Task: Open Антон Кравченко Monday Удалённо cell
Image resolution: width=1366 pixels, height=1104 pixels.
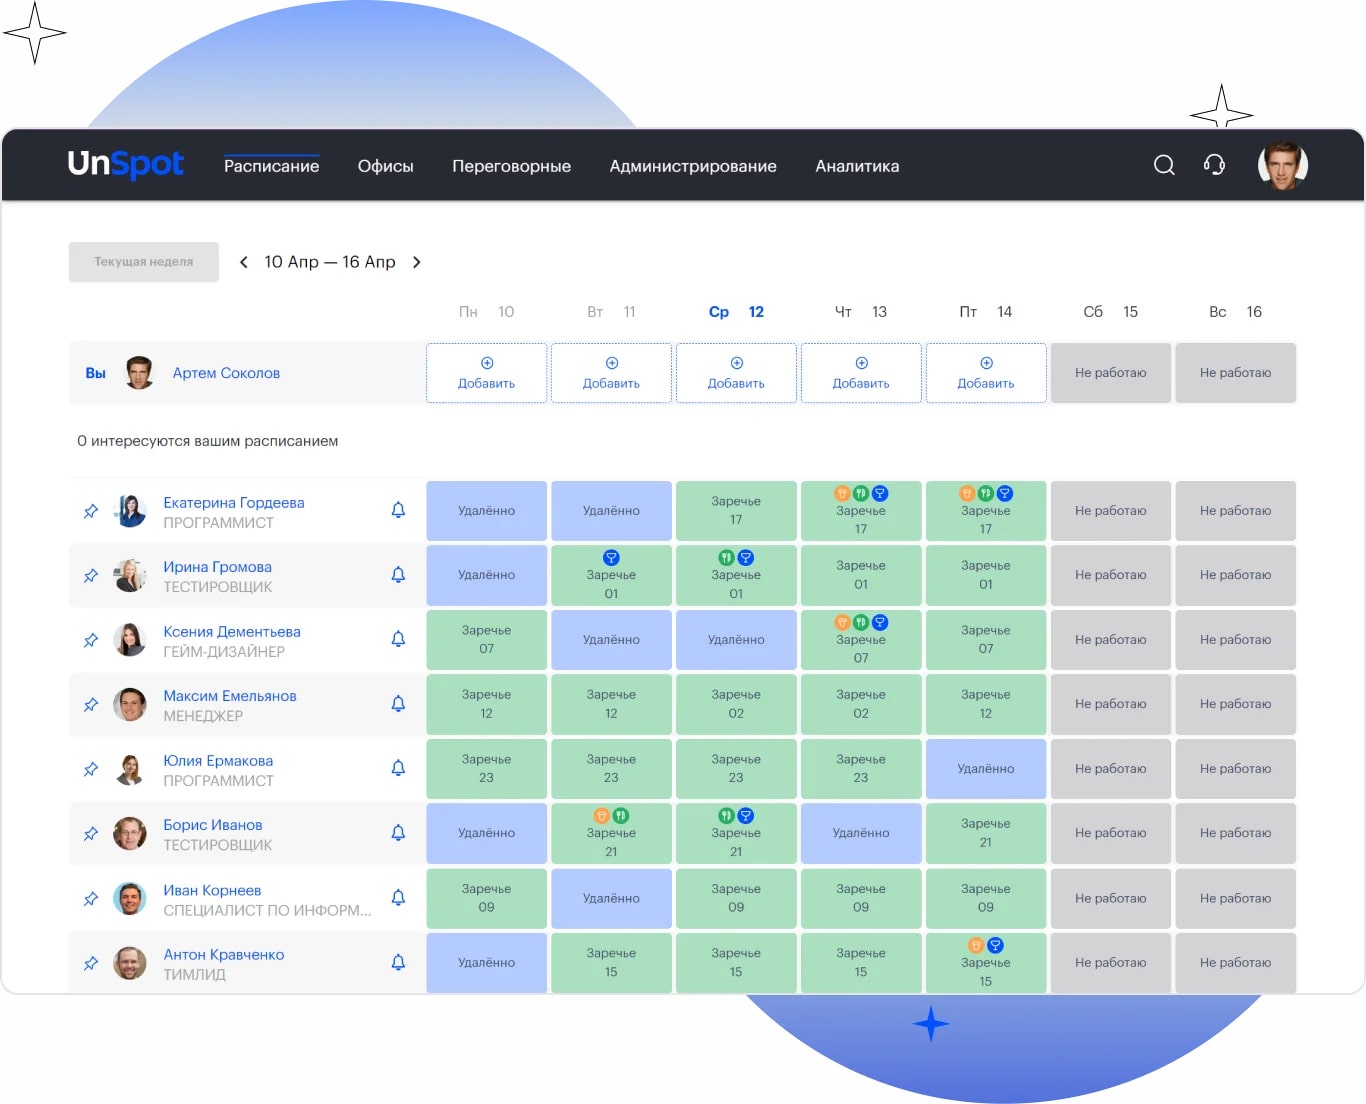Action: tap(486, 963)
